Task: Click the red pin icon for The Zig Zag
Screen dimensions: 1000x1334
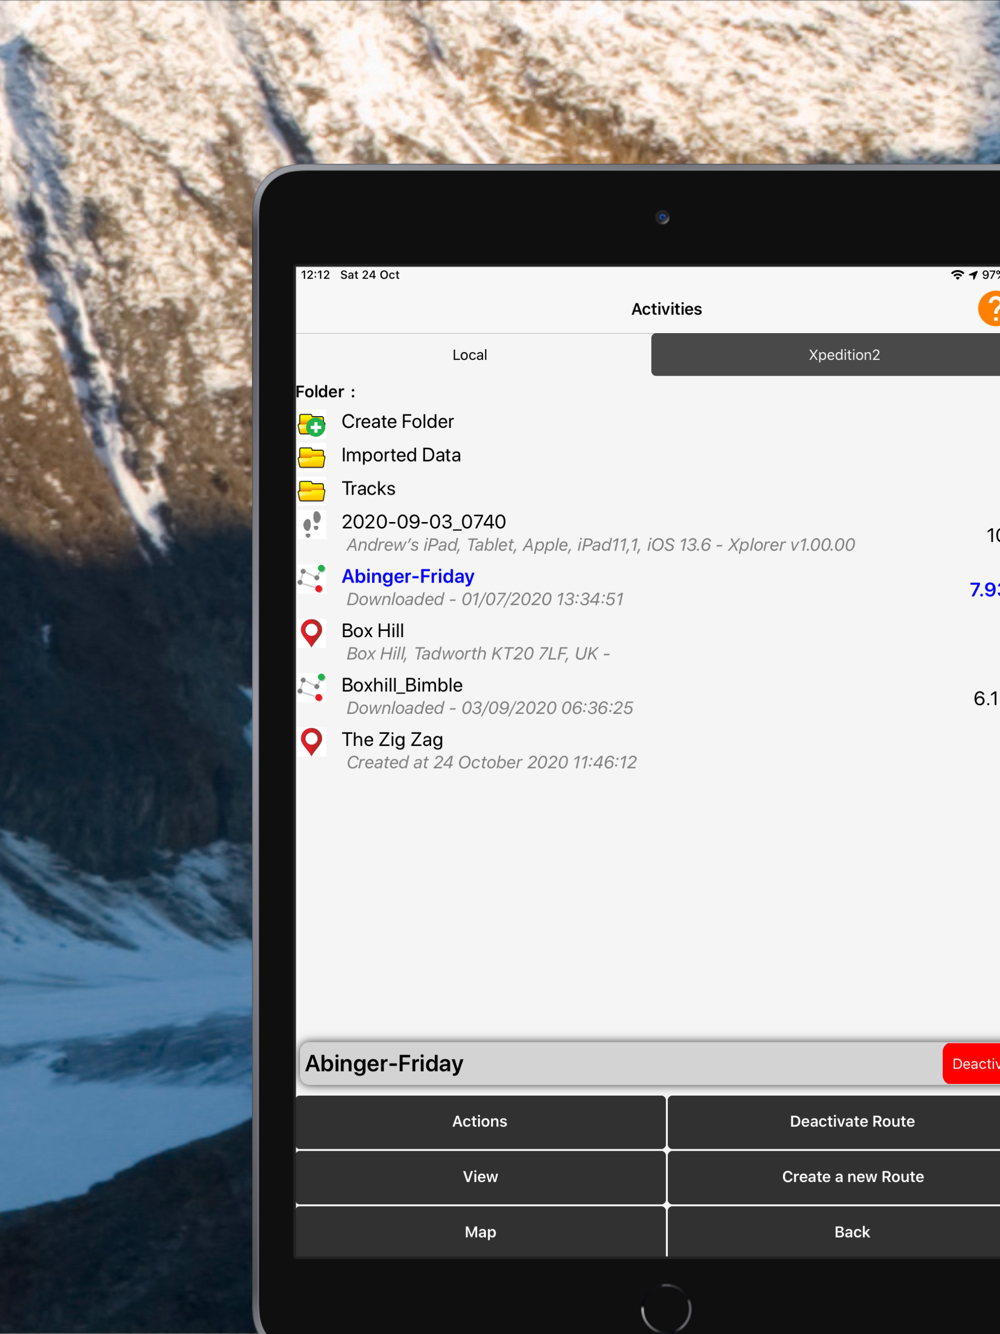Action: (312, 742)
